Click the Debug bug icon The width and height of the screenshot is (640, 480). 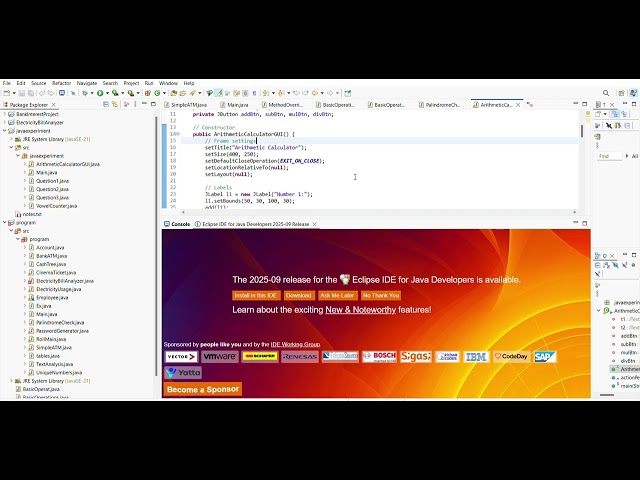coord(85,93)
